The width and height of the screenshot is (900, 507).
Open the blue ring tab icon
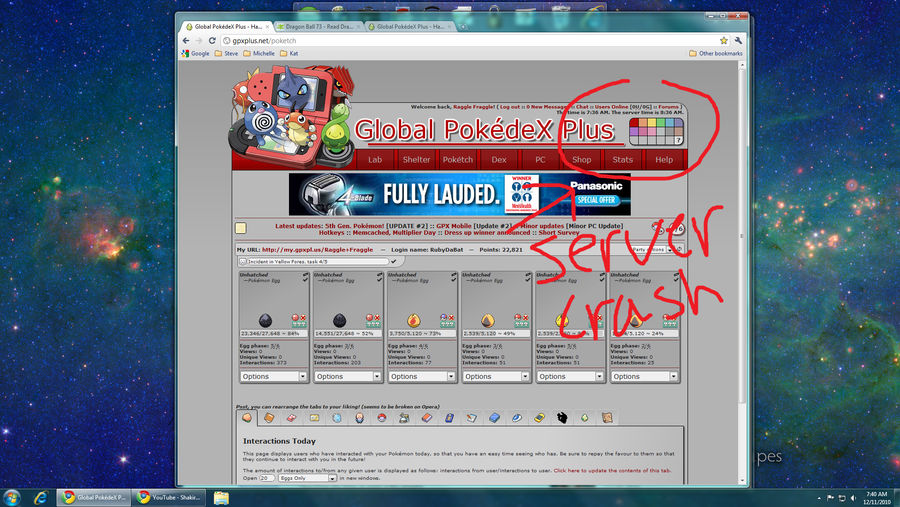tap(517, 418)
